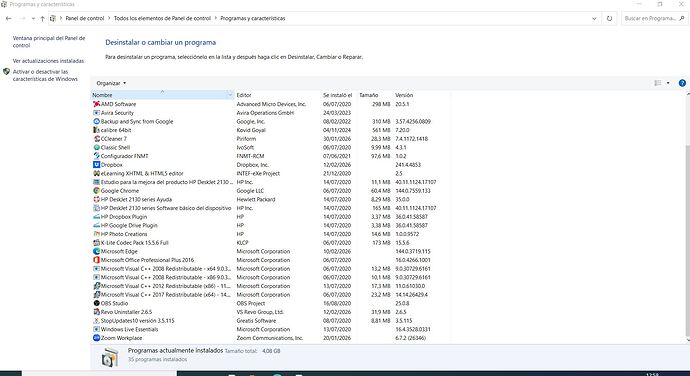This screenshot has height=376, width=690.
Task: Go back with the left arrow
Action: tap(8, 18)
